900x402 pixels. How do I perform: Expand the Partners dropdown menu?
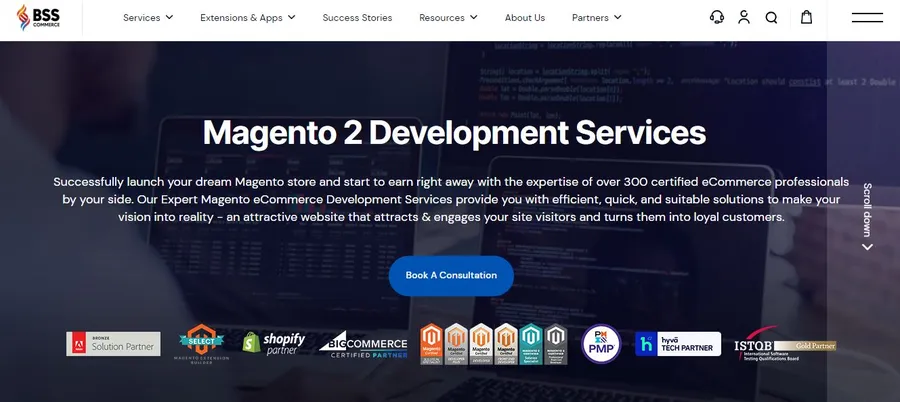point(596,18)
